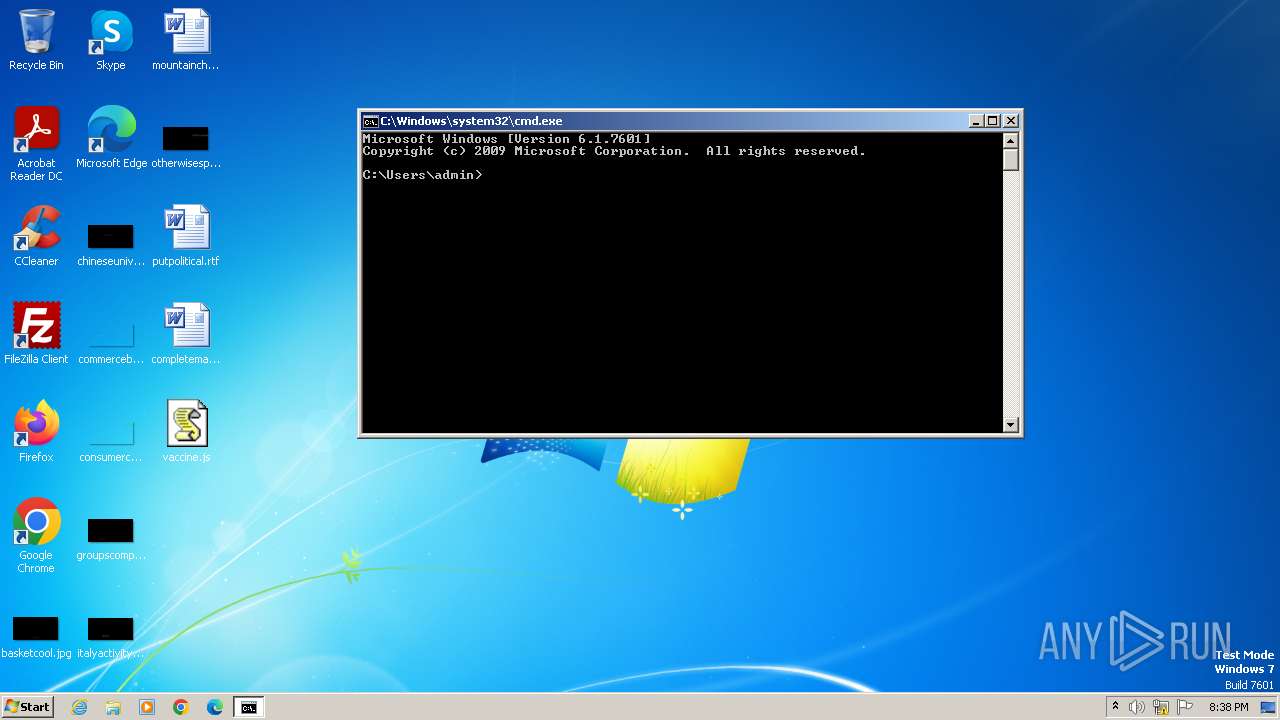Open Edge from the taskbar

pyautogui.click(x=215, y=707)
